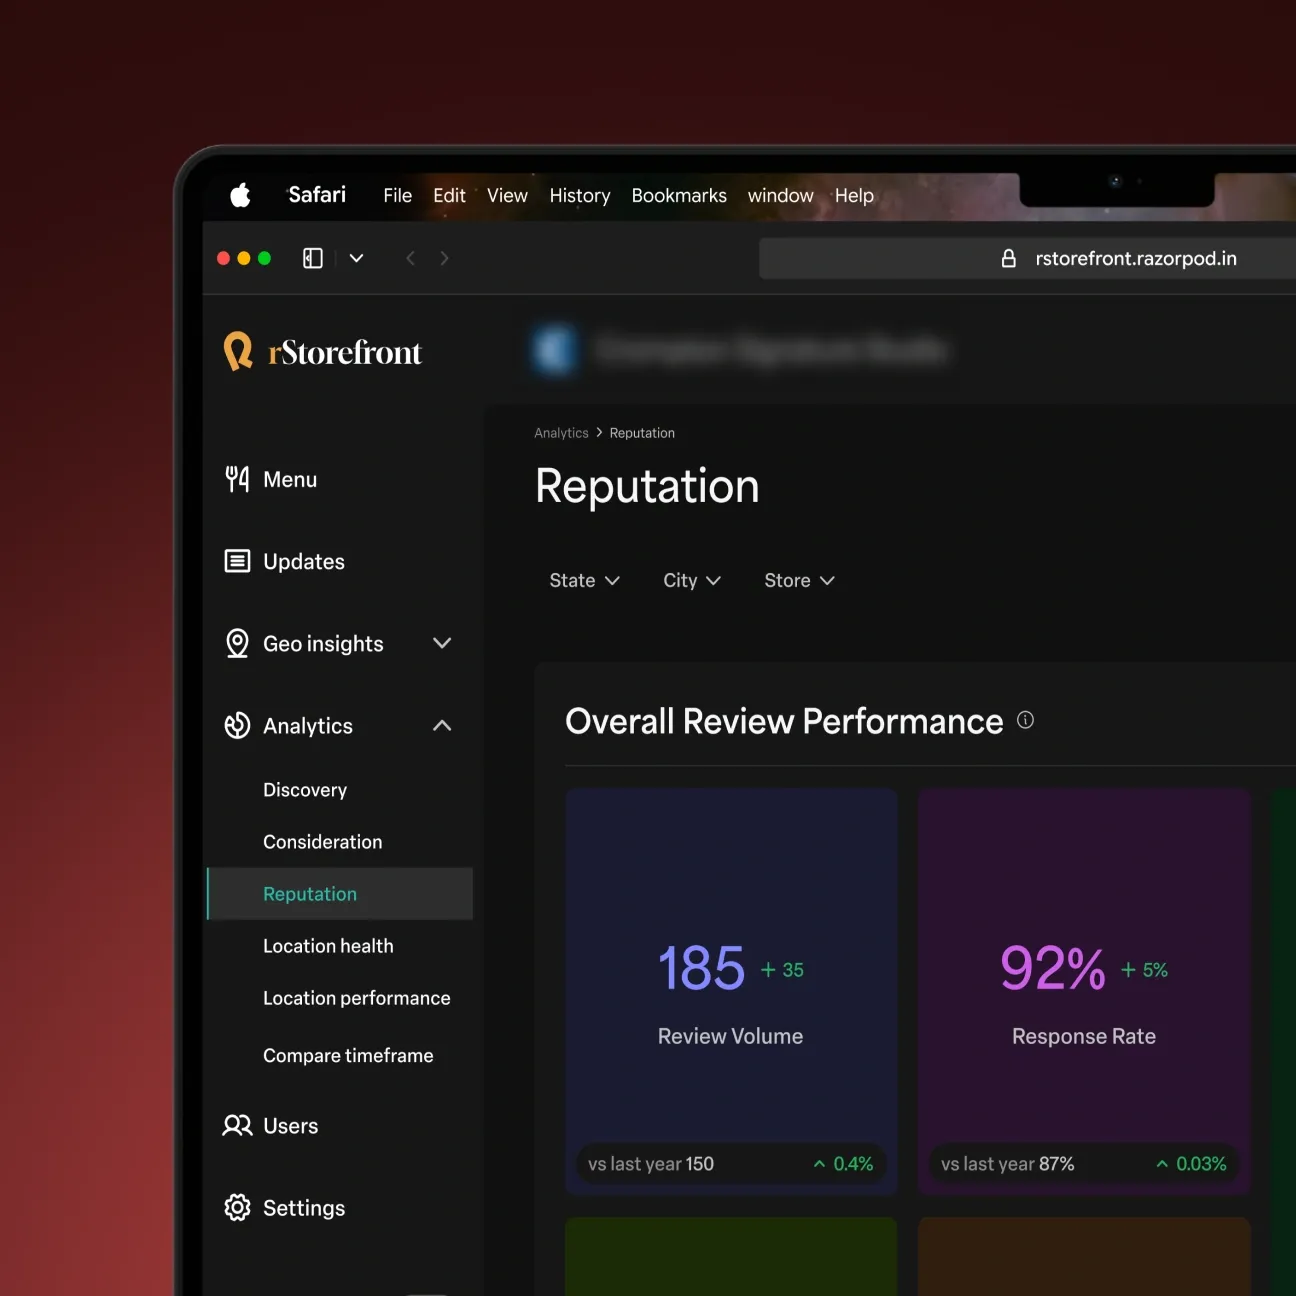Click the Analytics chart icon
This screenshot has width=1296, height=1296.
point(237,726)
